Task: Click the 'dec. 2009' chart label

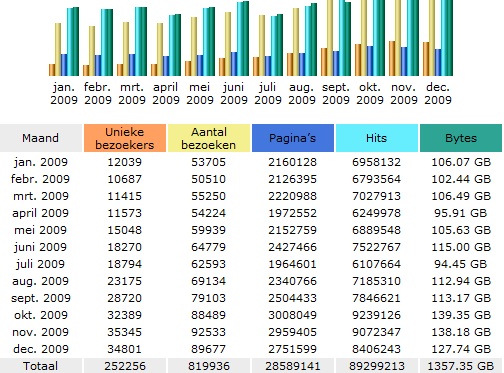Action: [438, 94]
